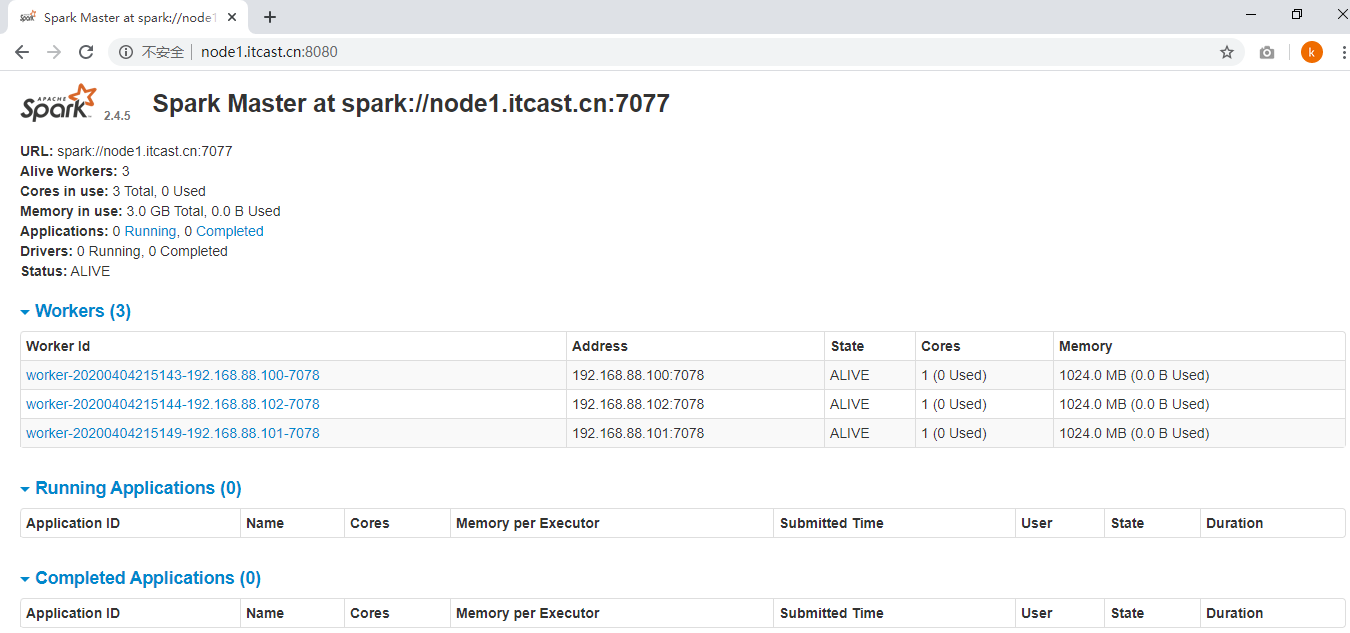The height and width of the screenshot is (633, 1350).
Task: Click the browser Forward arrow
Action: tap(54, 52)
